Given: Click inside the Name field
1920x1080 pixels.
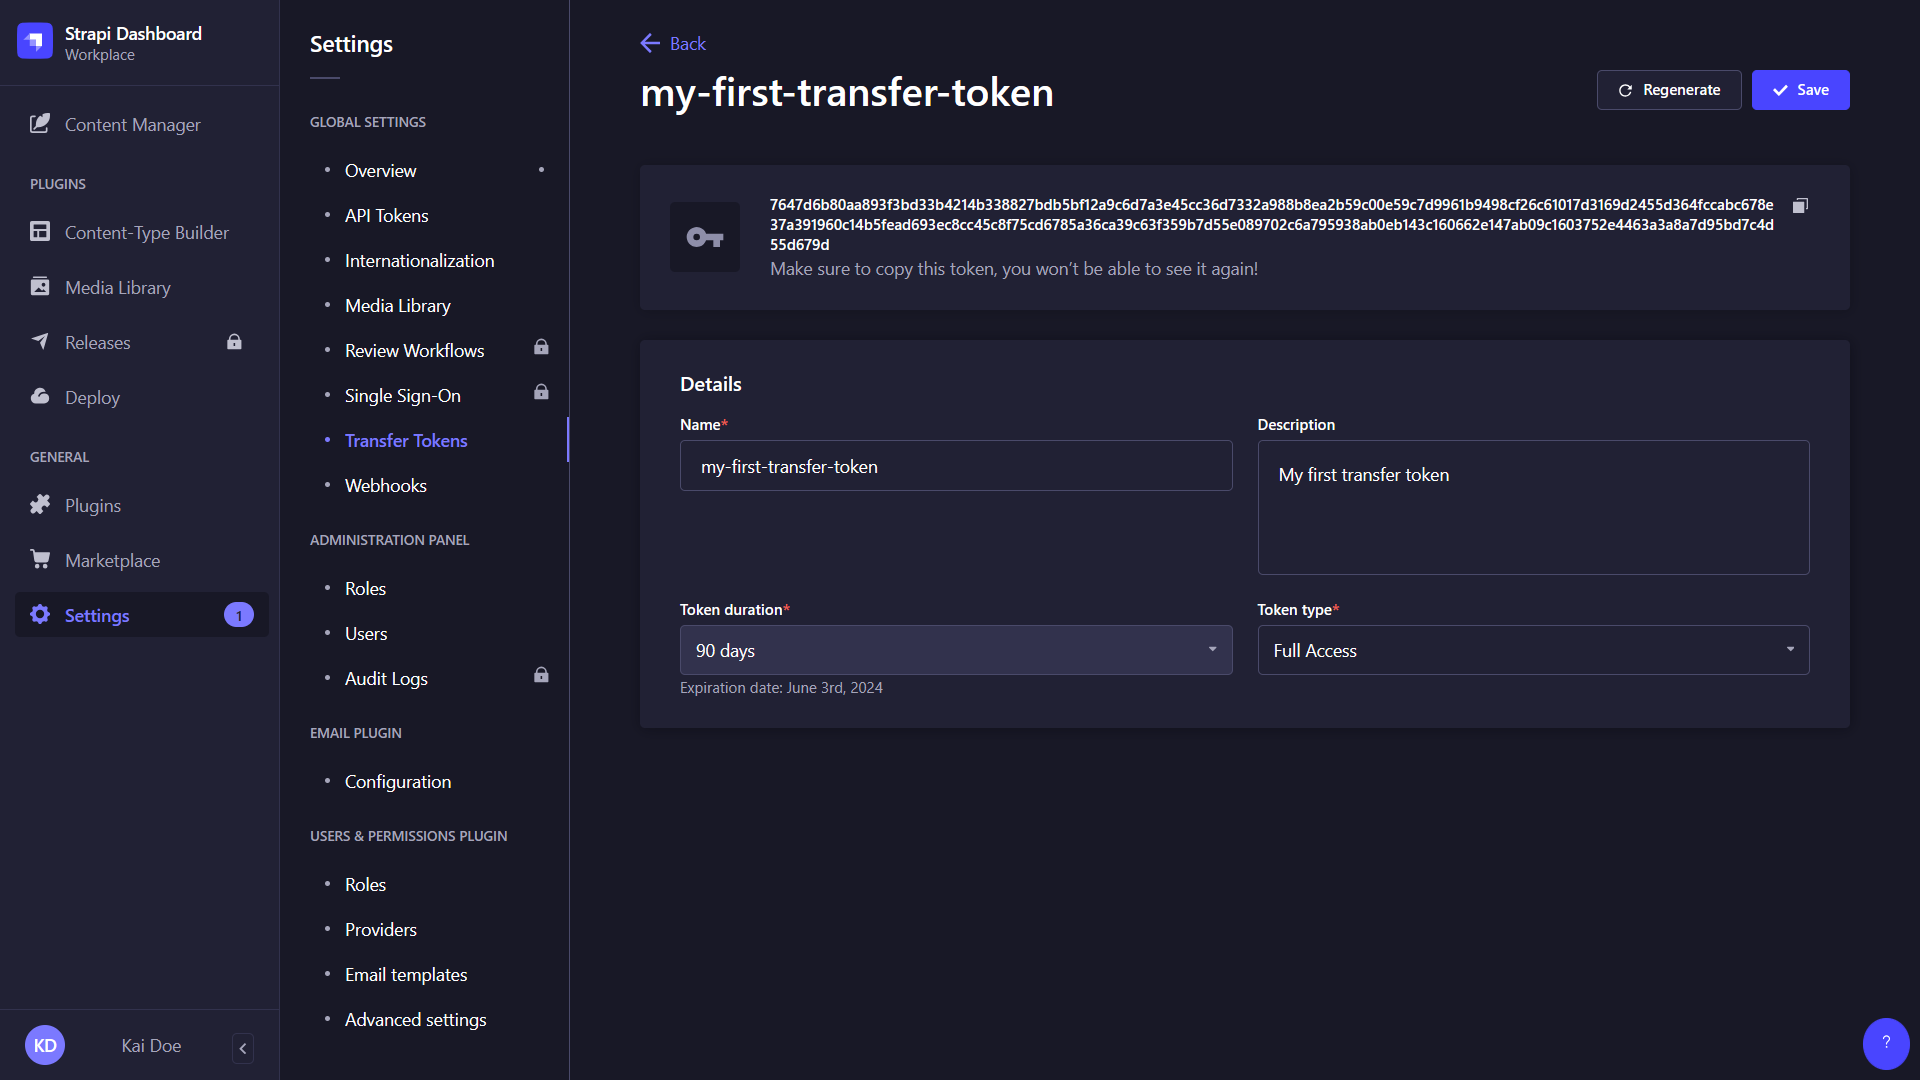Looking at the screenshot, I should pyautogui.click(x=955, y=466).
